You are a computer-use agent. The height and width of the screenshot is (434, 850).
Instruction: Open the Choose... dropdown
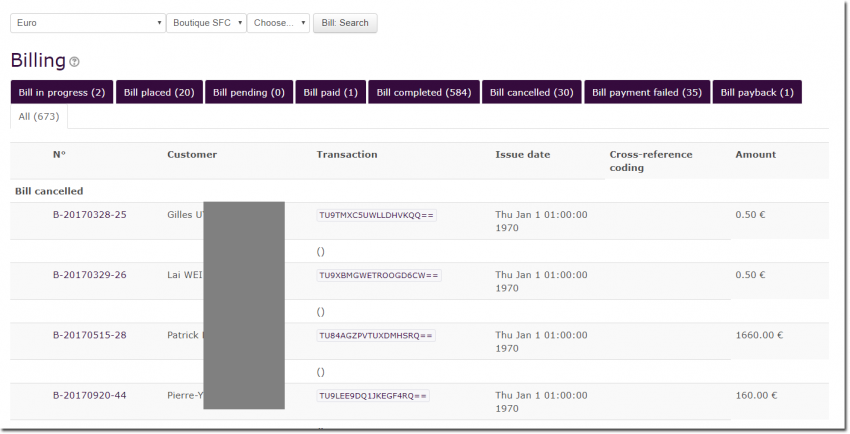[279, 23]
